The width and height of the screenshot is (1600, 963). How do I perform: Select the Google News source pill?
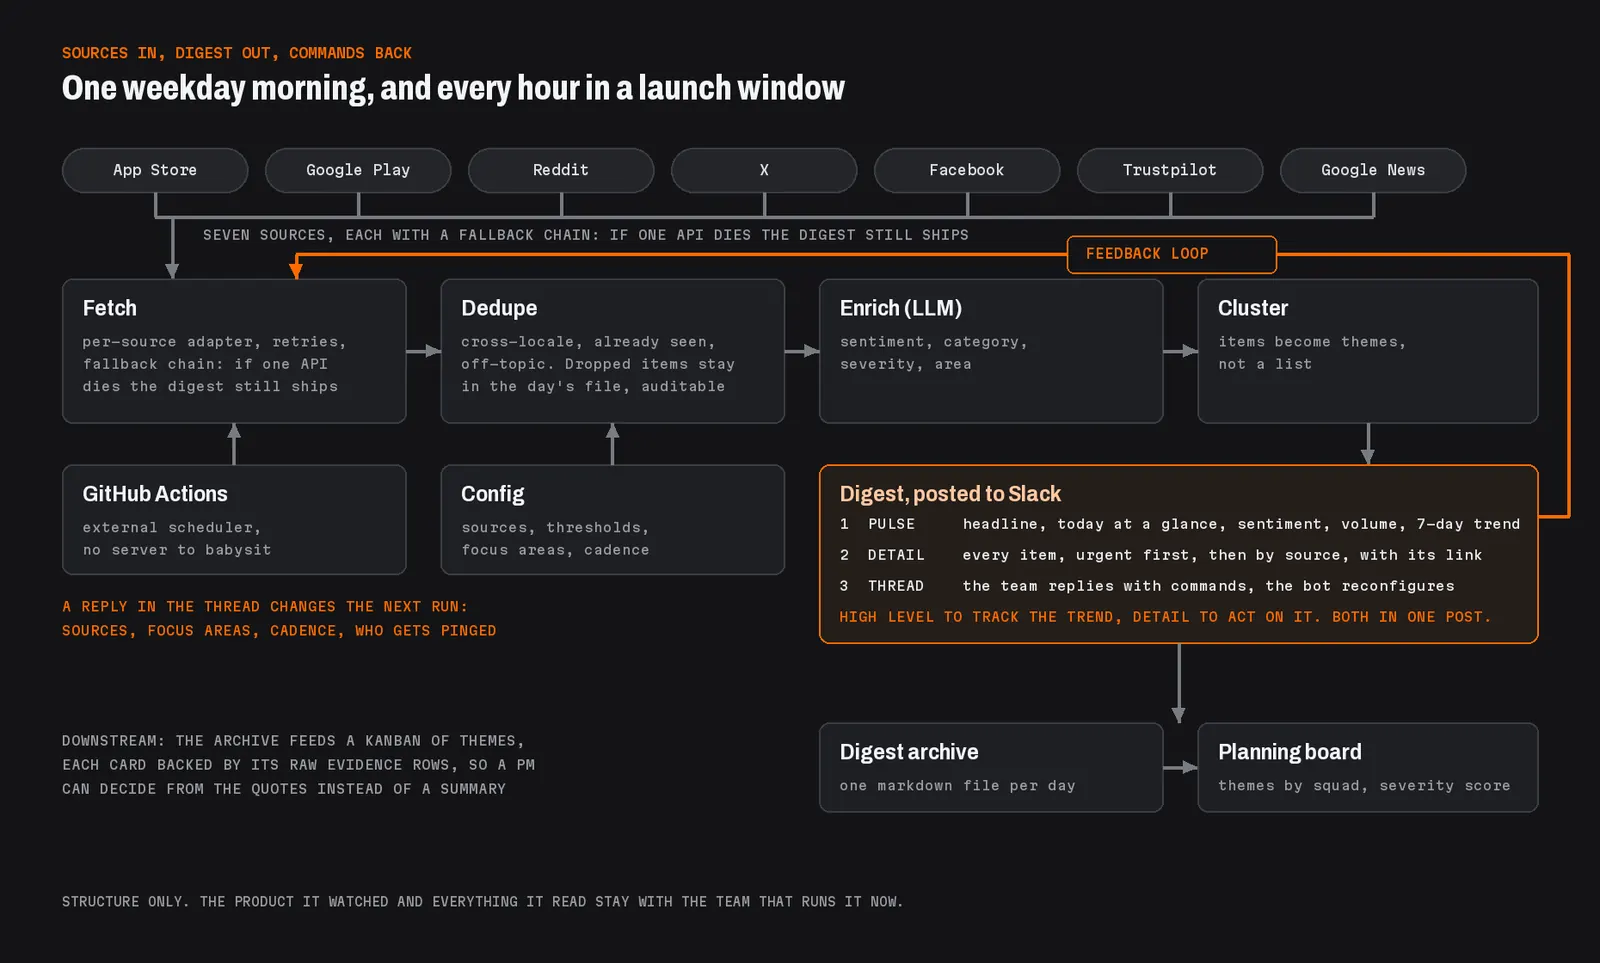(x=1373, y=170)
